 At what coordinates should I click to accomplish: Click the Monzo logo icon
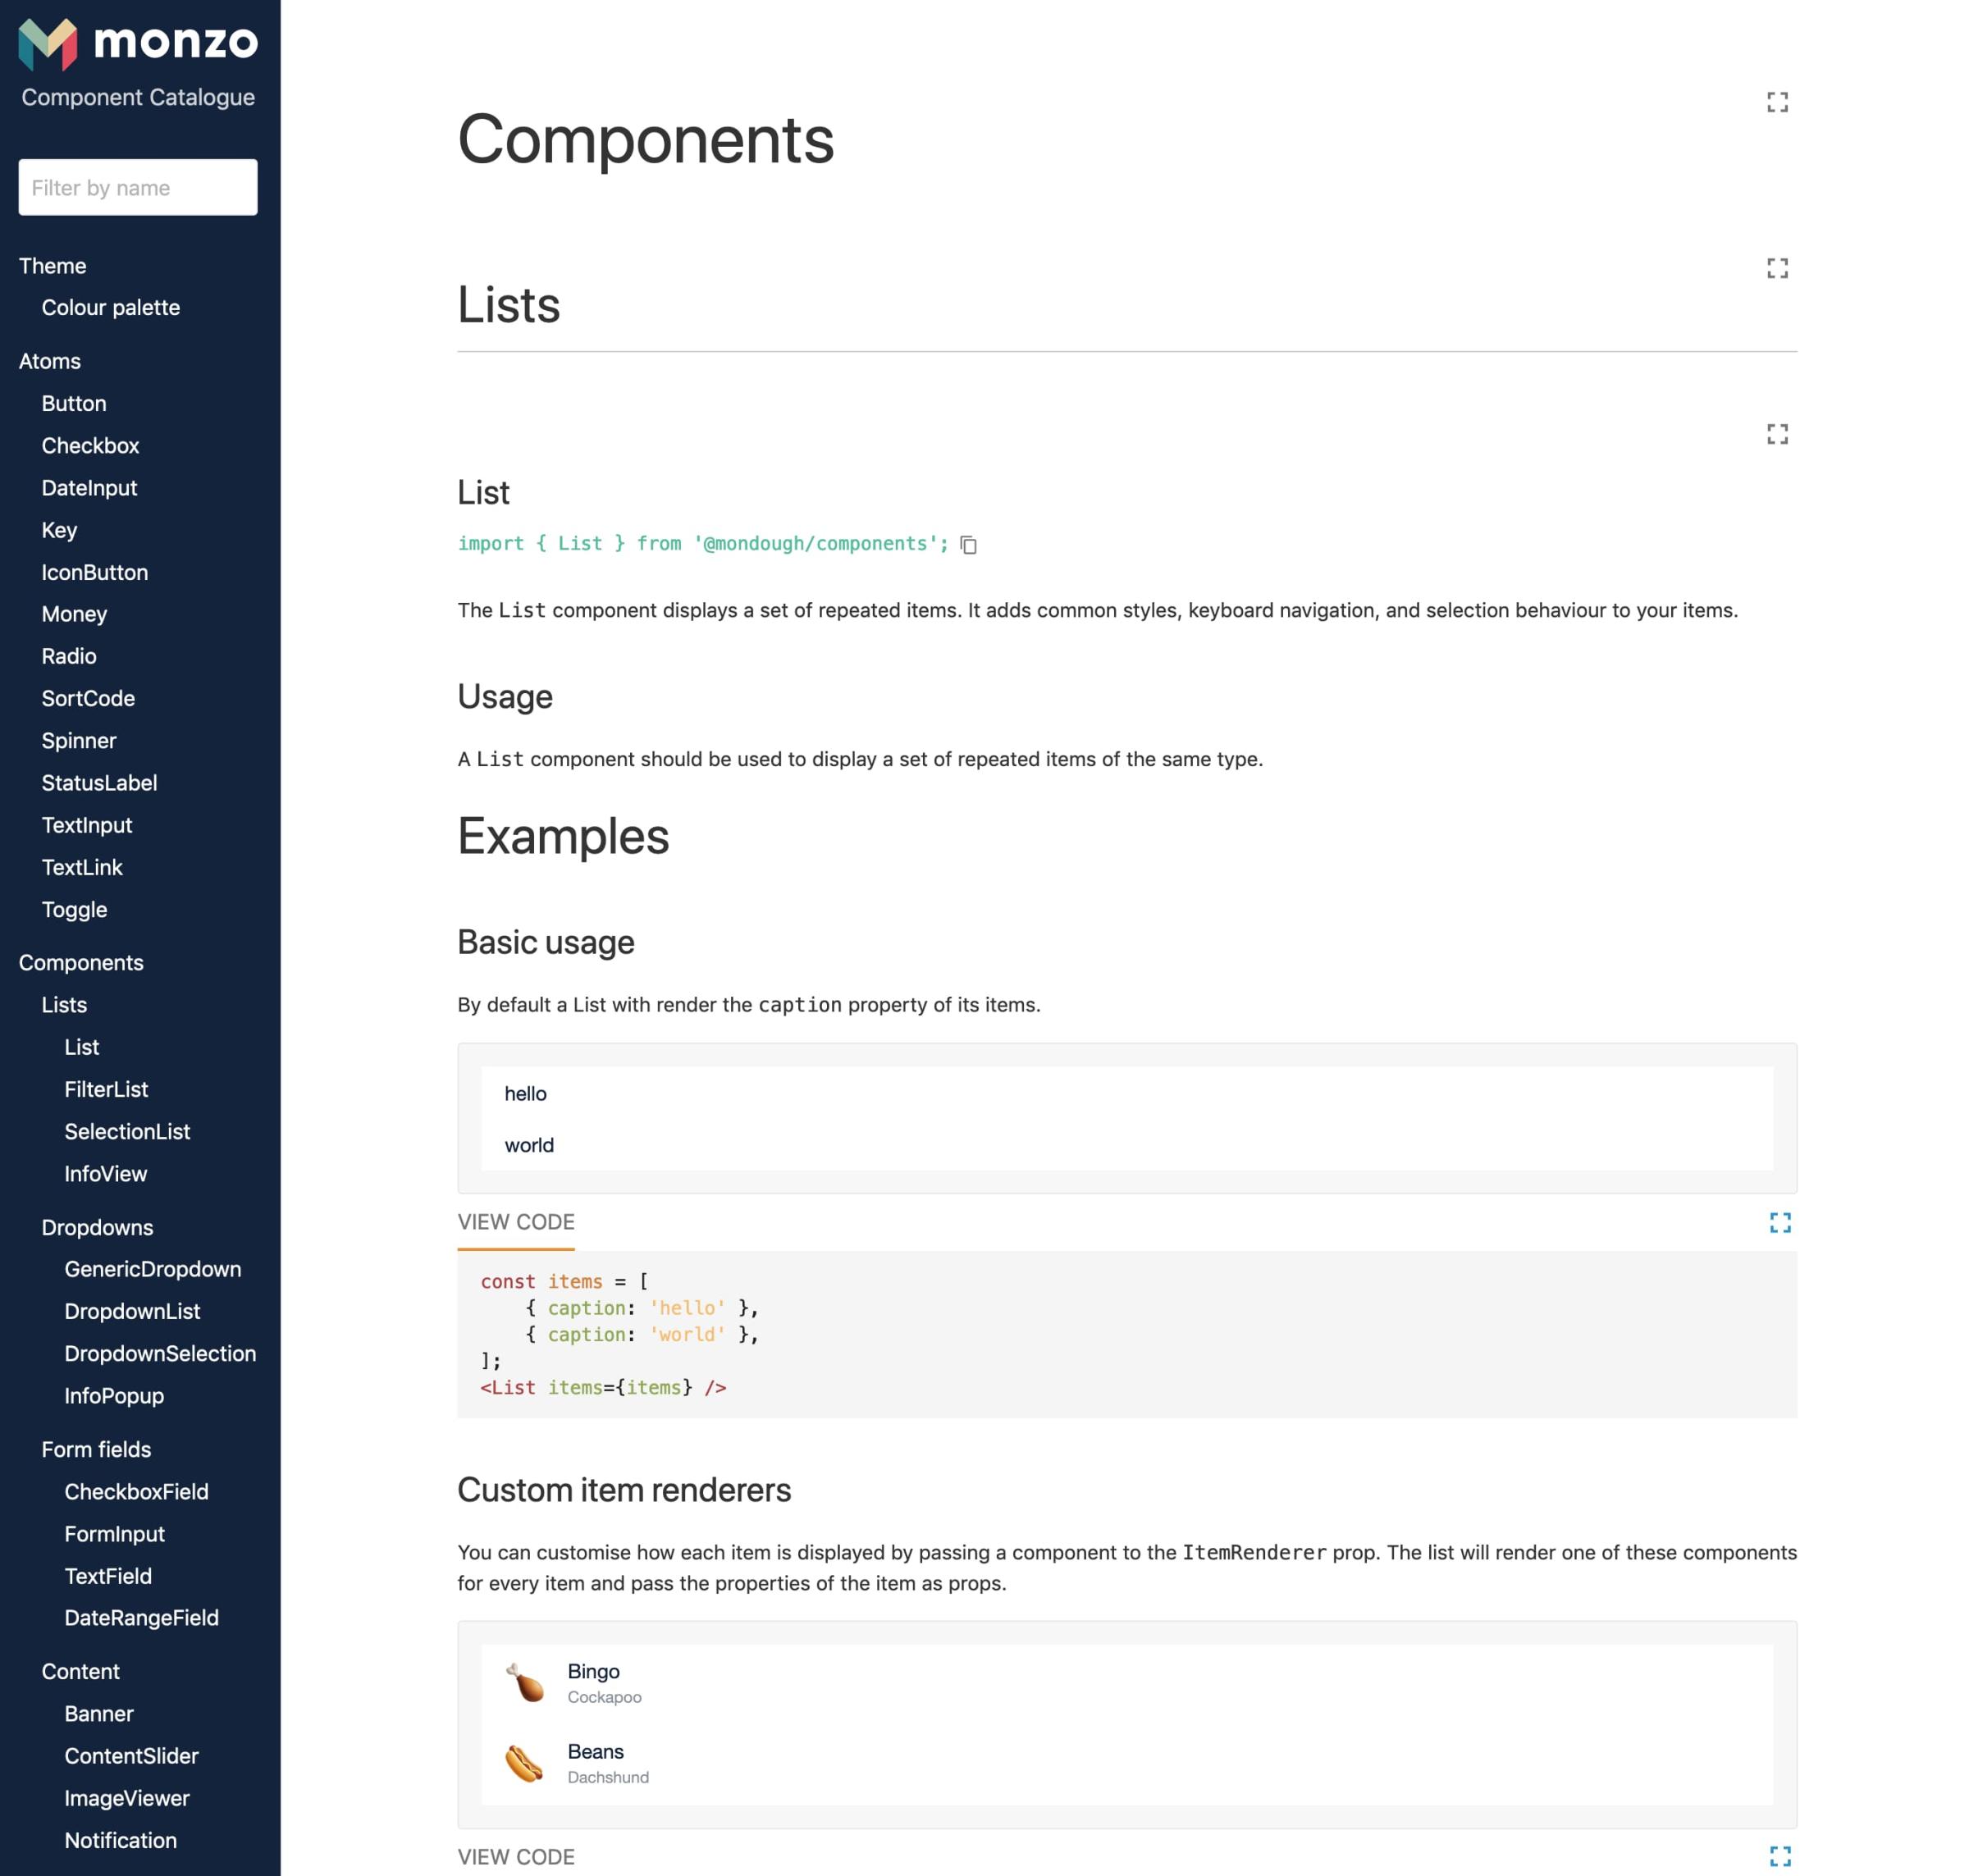point(47,44)
